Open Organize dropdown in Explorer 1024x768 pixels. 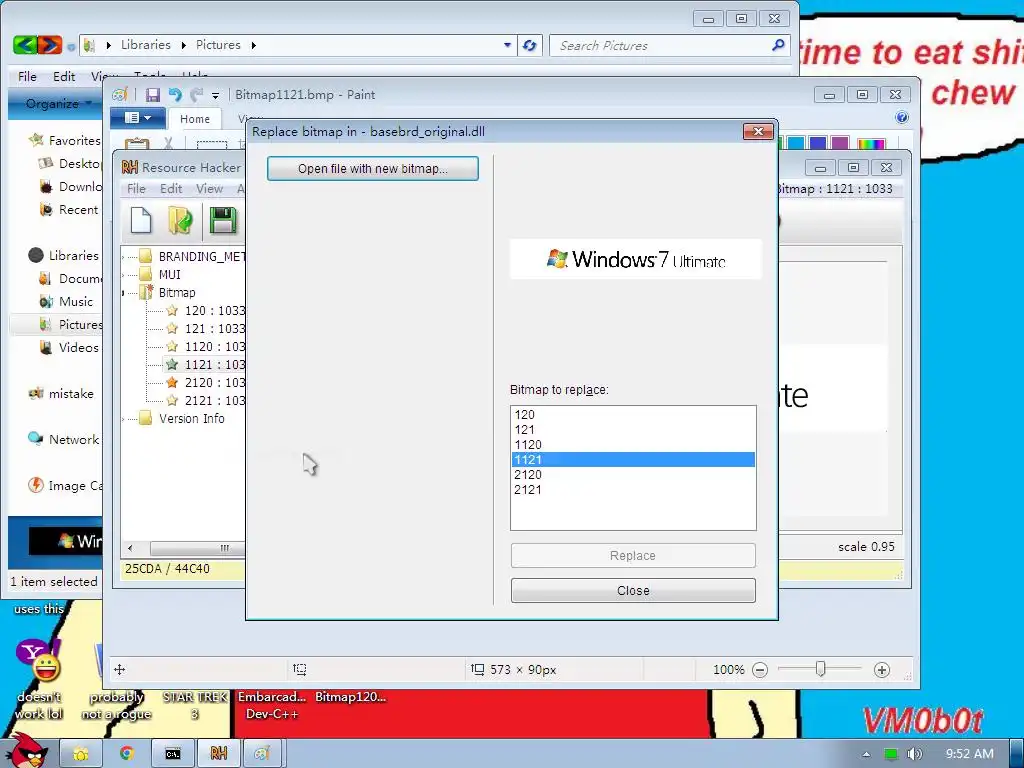tap(57, 103)
